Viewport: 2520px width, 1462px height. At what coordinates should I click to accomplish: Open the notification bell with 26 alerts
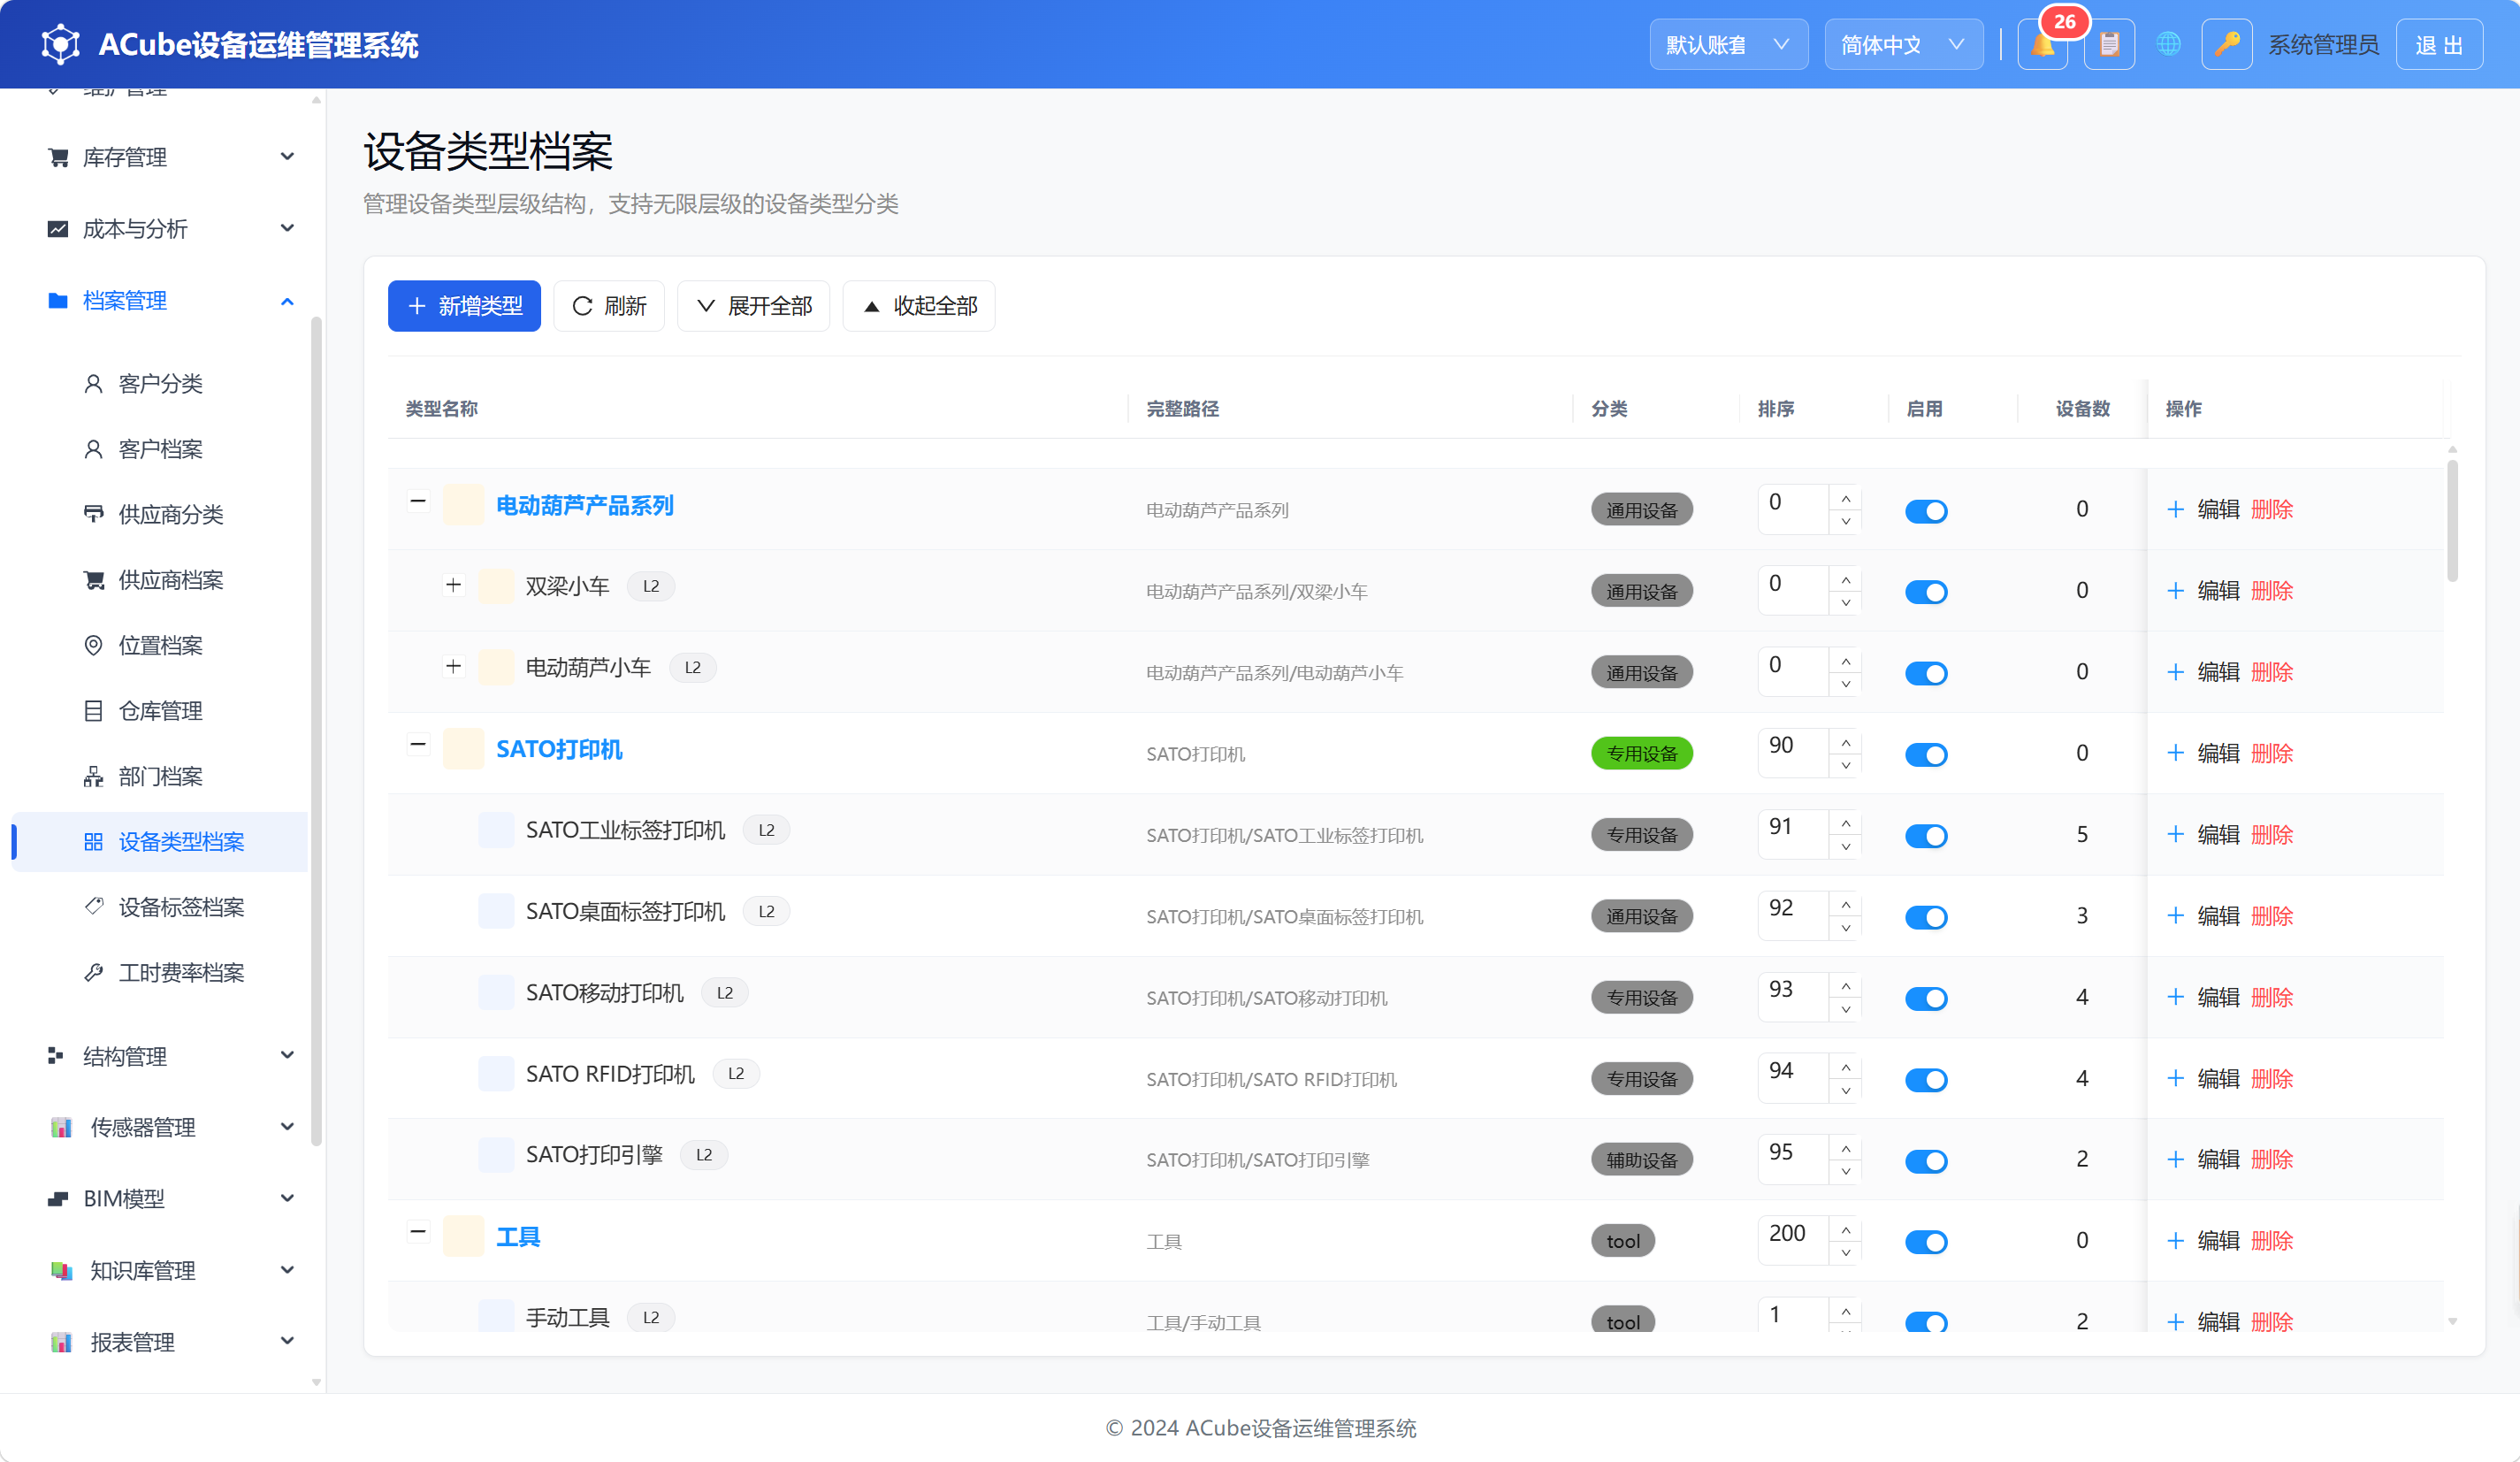coord(2042,45)
